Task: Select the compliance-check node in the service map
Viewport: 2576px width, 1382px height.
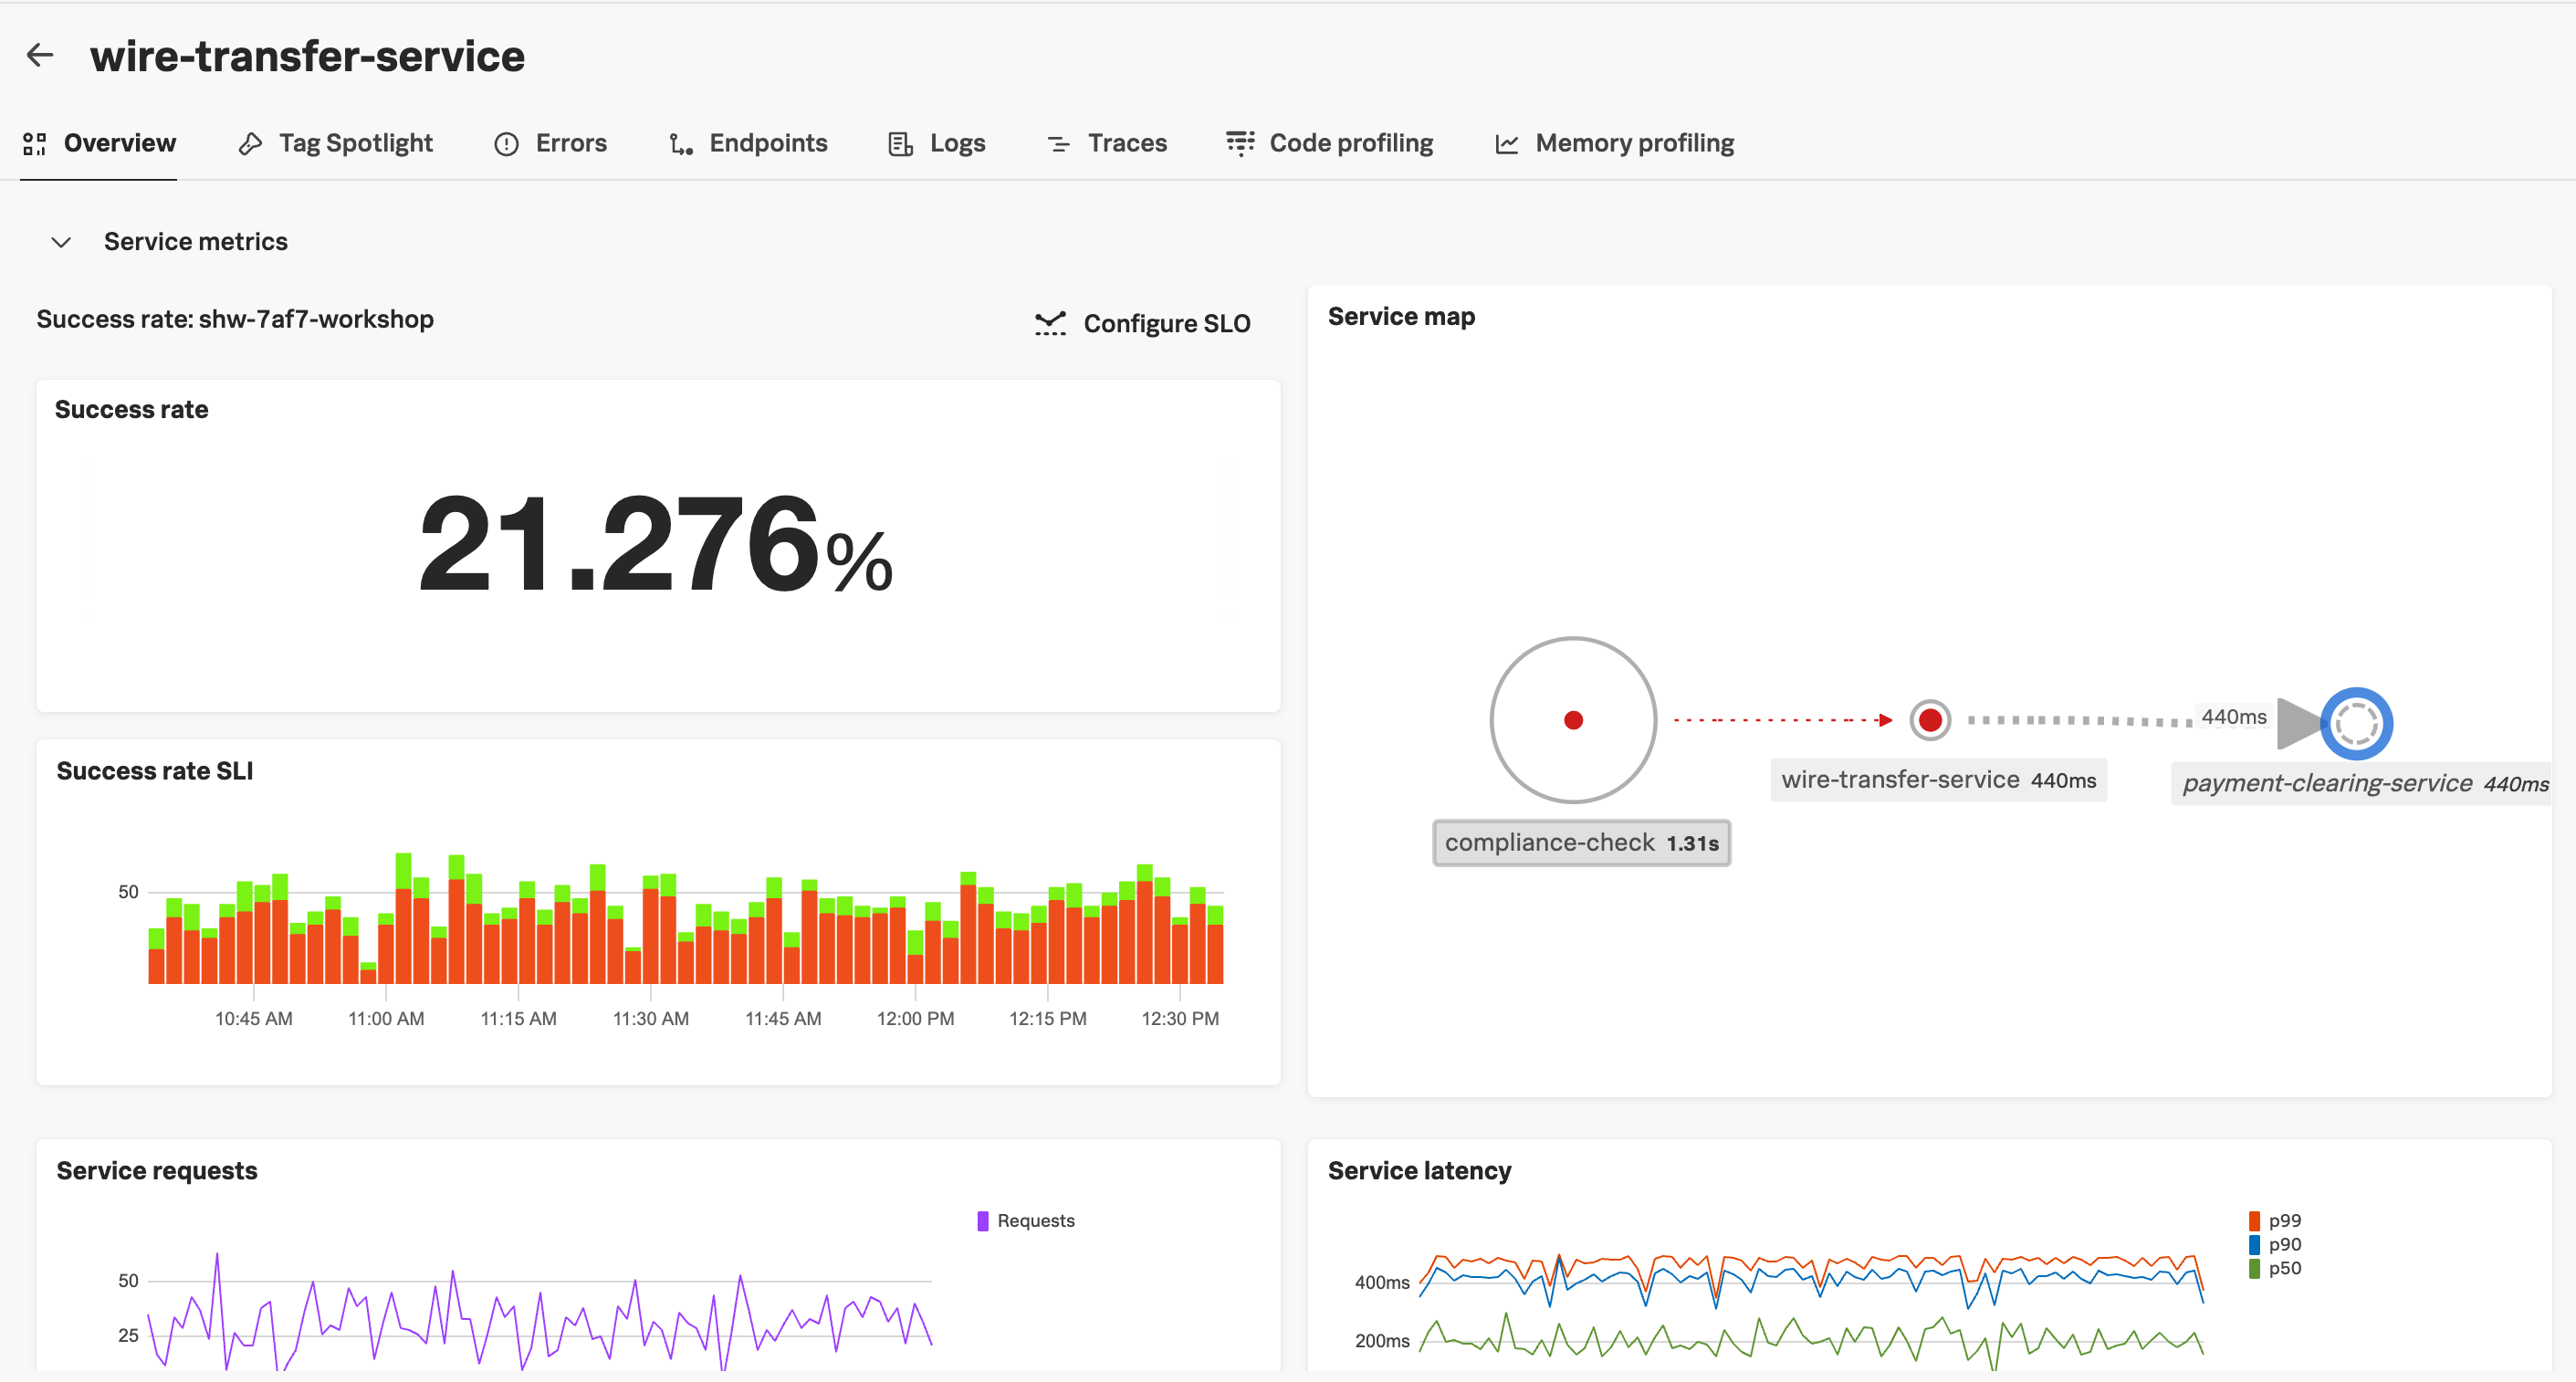Action: pos(1573,719)
